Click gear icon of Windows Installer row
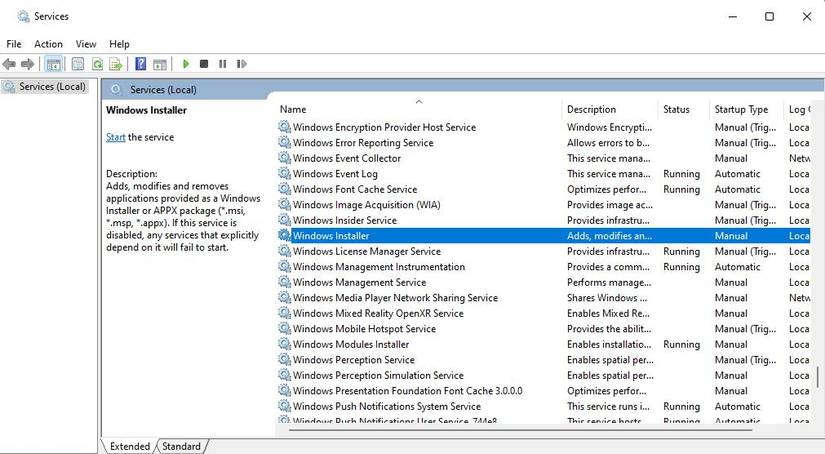Viewport: 825px width, 454px height. pyautogui.click(x=285, y=236)
